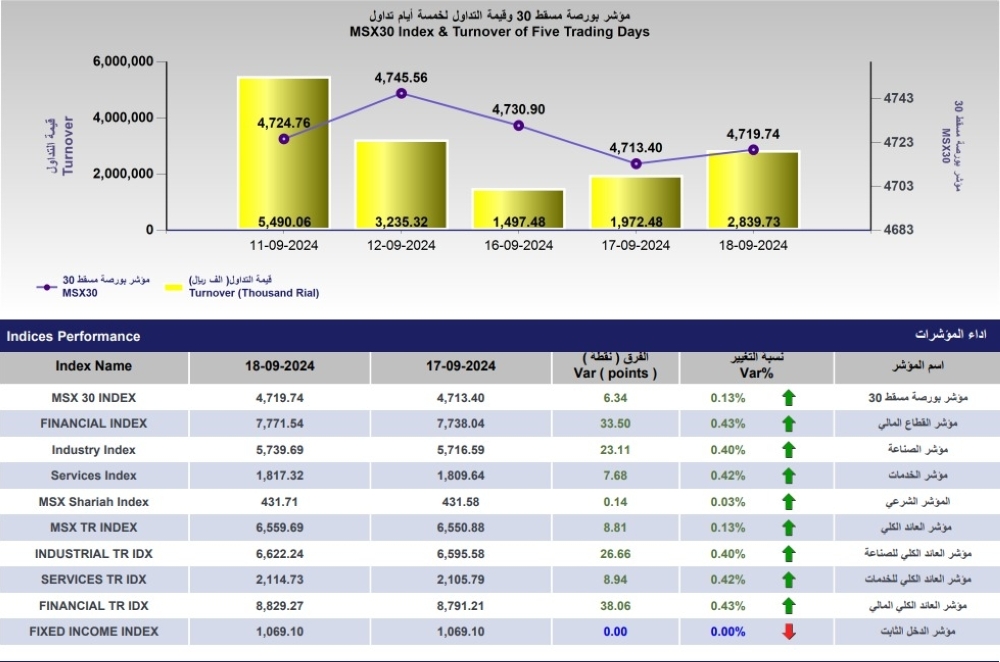The width and height of the screenshot is (1000, 662).
Task: Click the MSX TR INDEX row name
Action: coord(94,527)
